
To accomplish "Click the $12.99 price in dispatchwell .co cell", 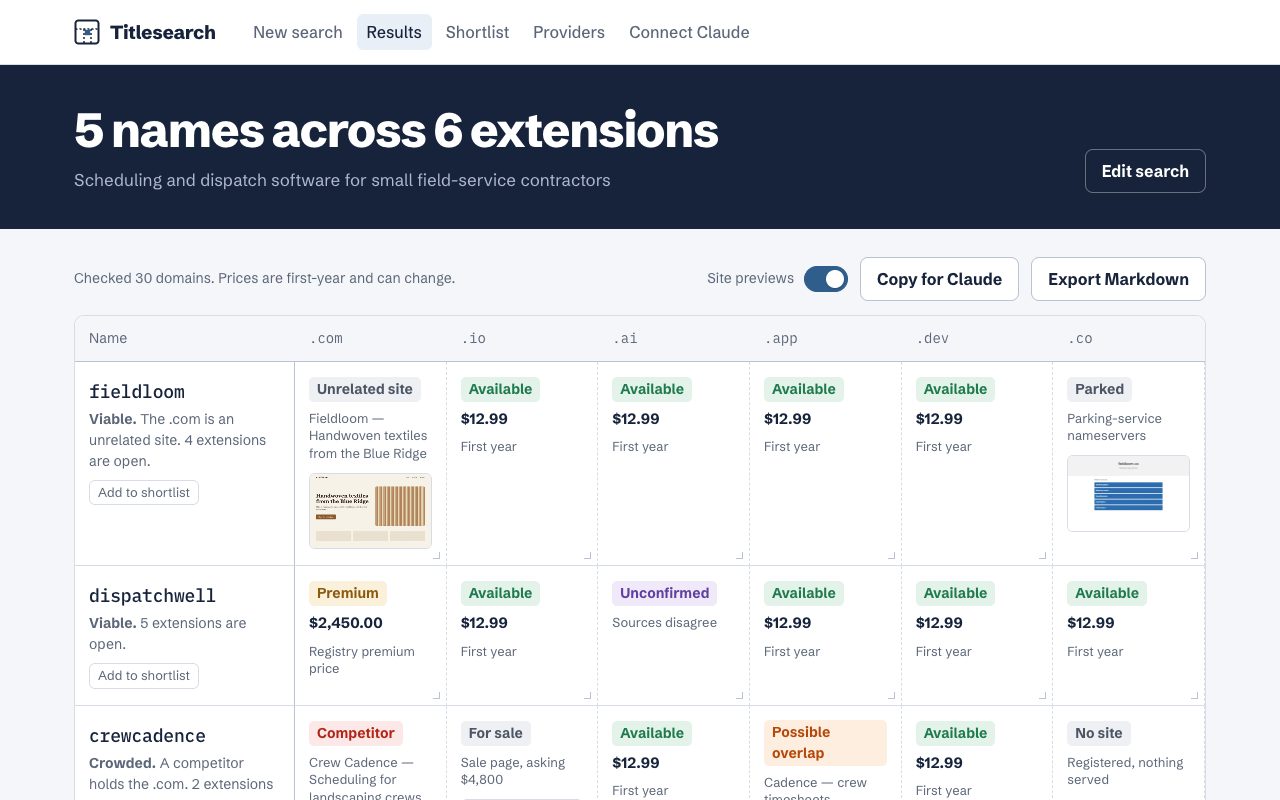I will (x=1091, y=622).
